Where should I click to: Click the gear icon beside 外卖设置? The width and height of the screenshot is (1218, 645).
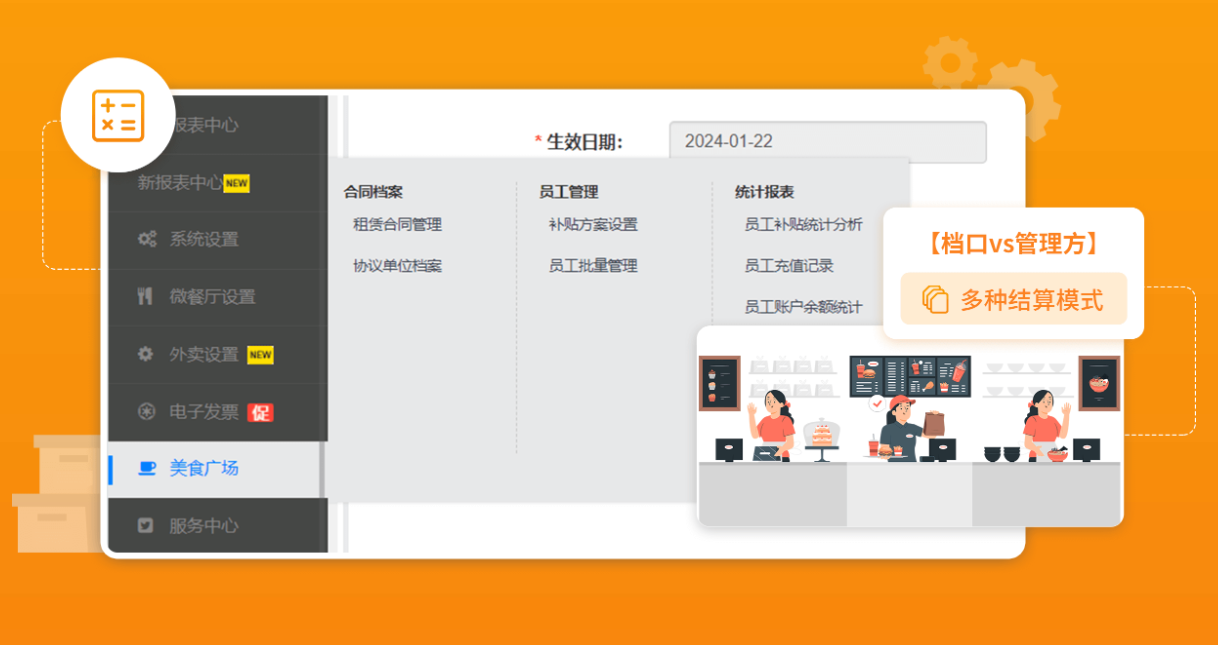146,354
